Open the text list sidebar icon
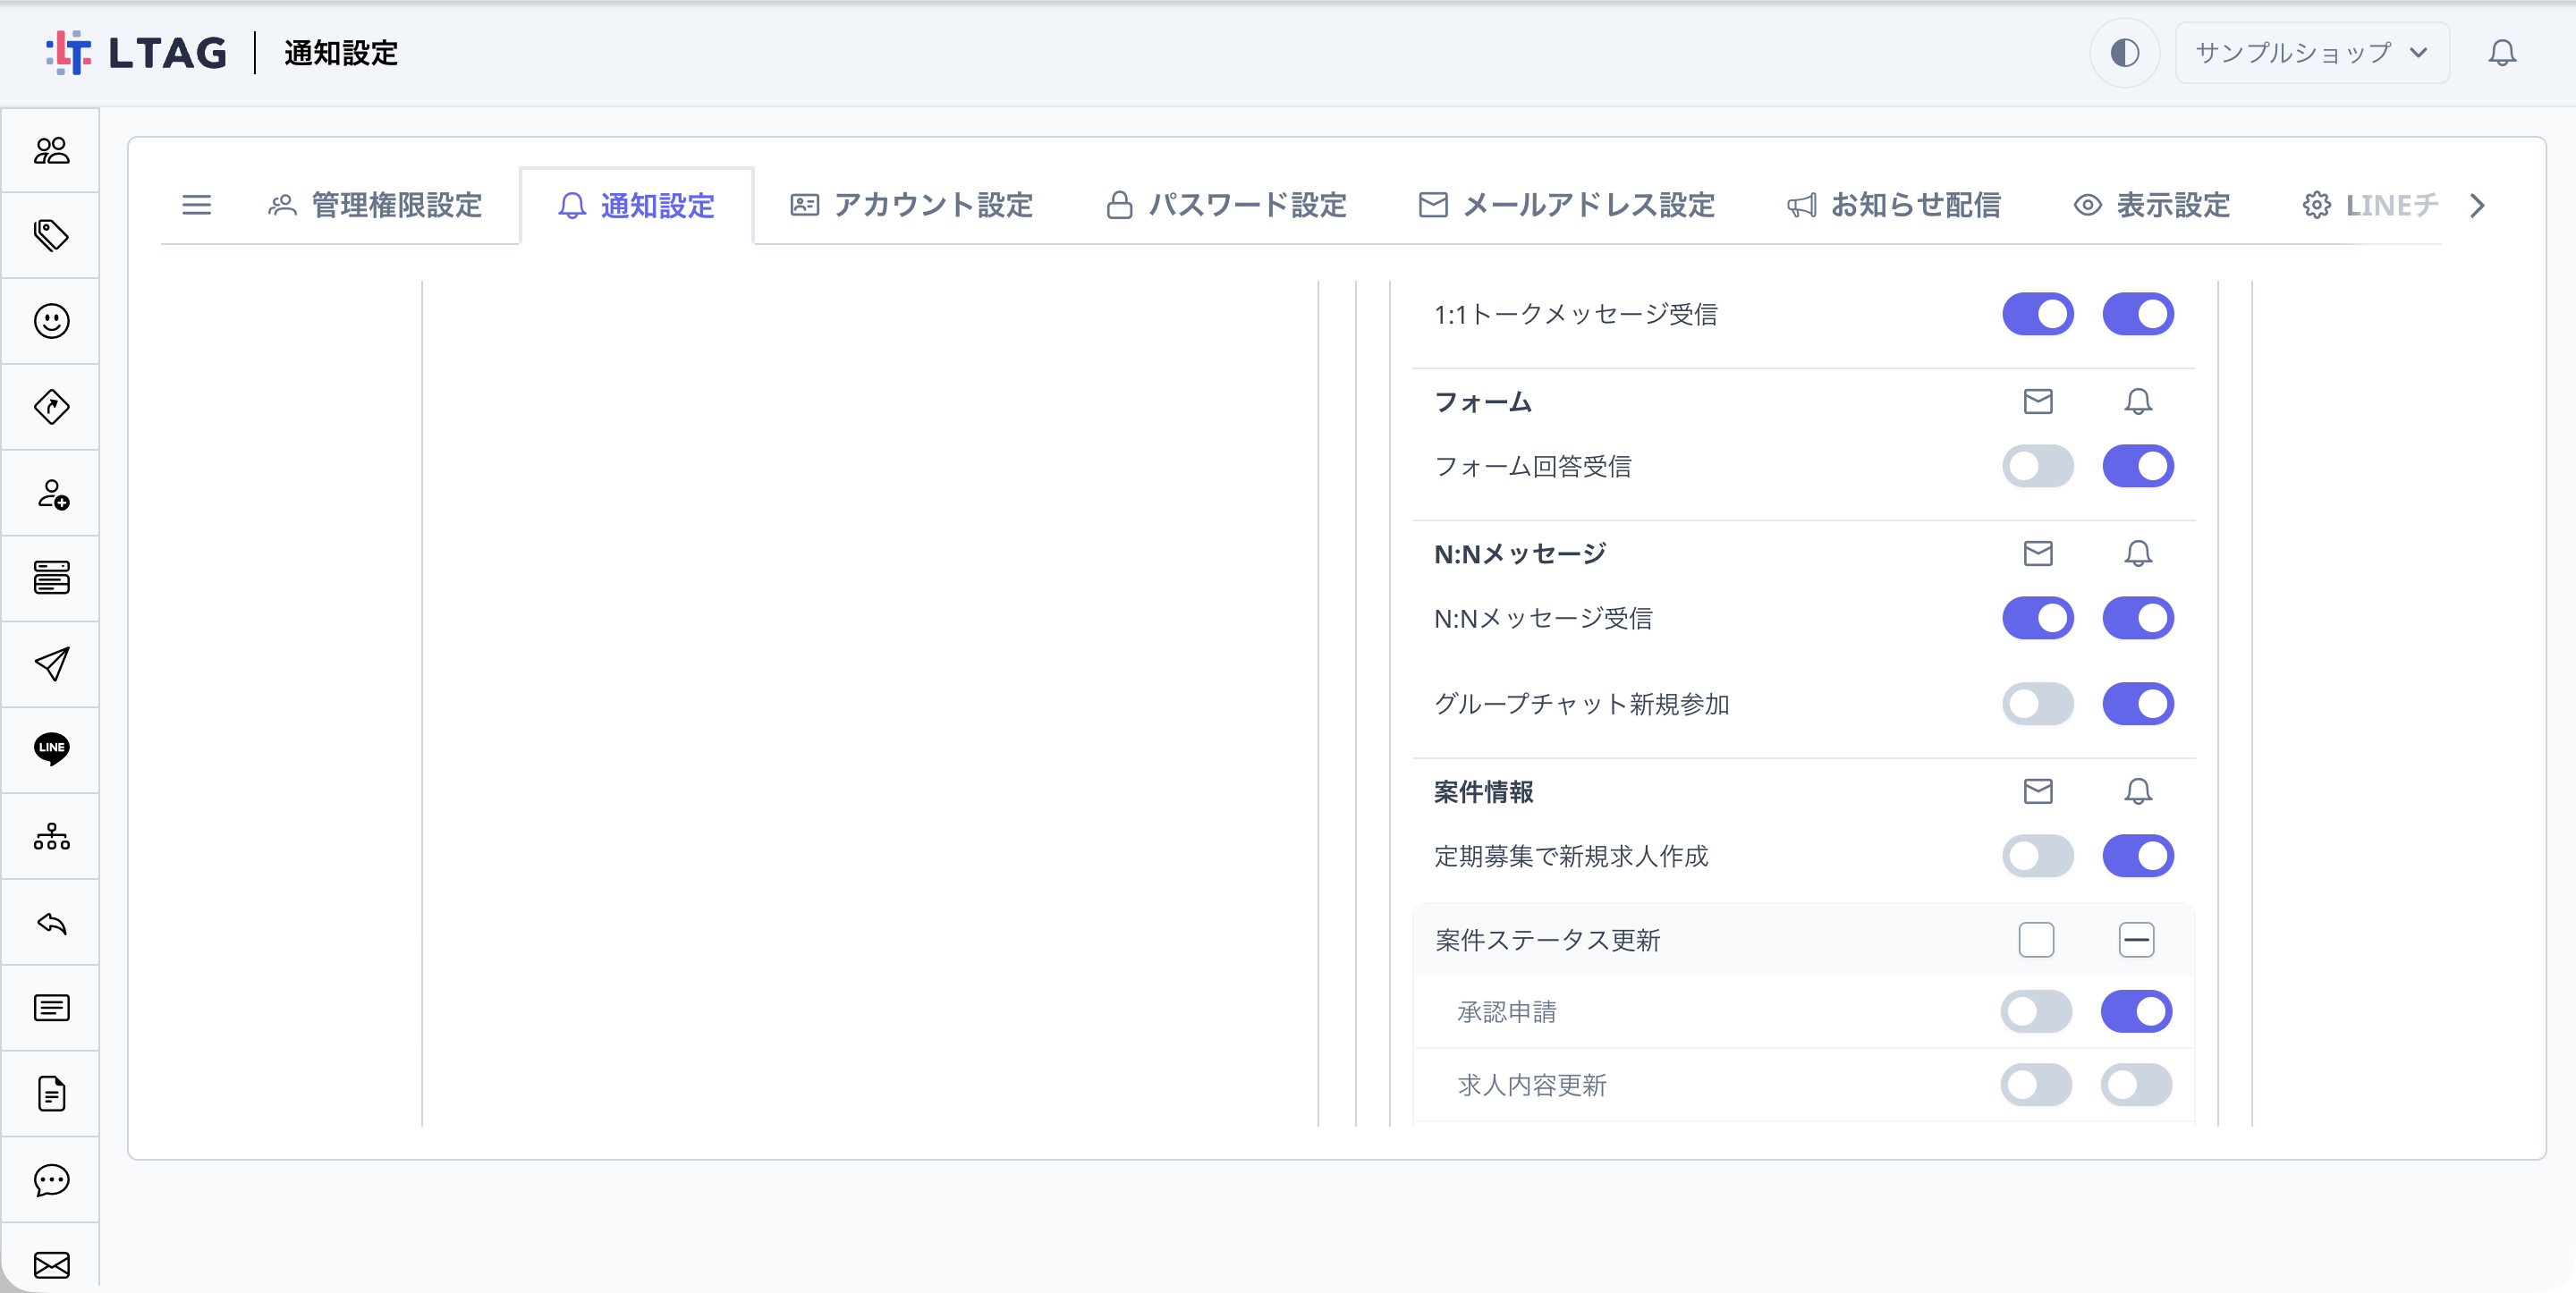Image resolution: width=2576 pixels, height=1293 pixels. pyautogui.click(x=51, y=1007)
